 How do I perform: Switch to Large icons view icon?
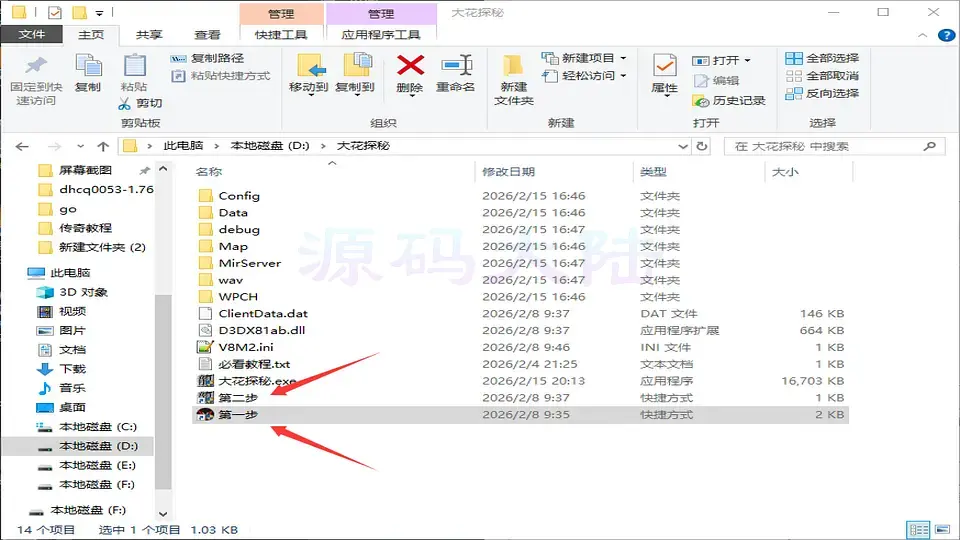click(x=942, y=530)
